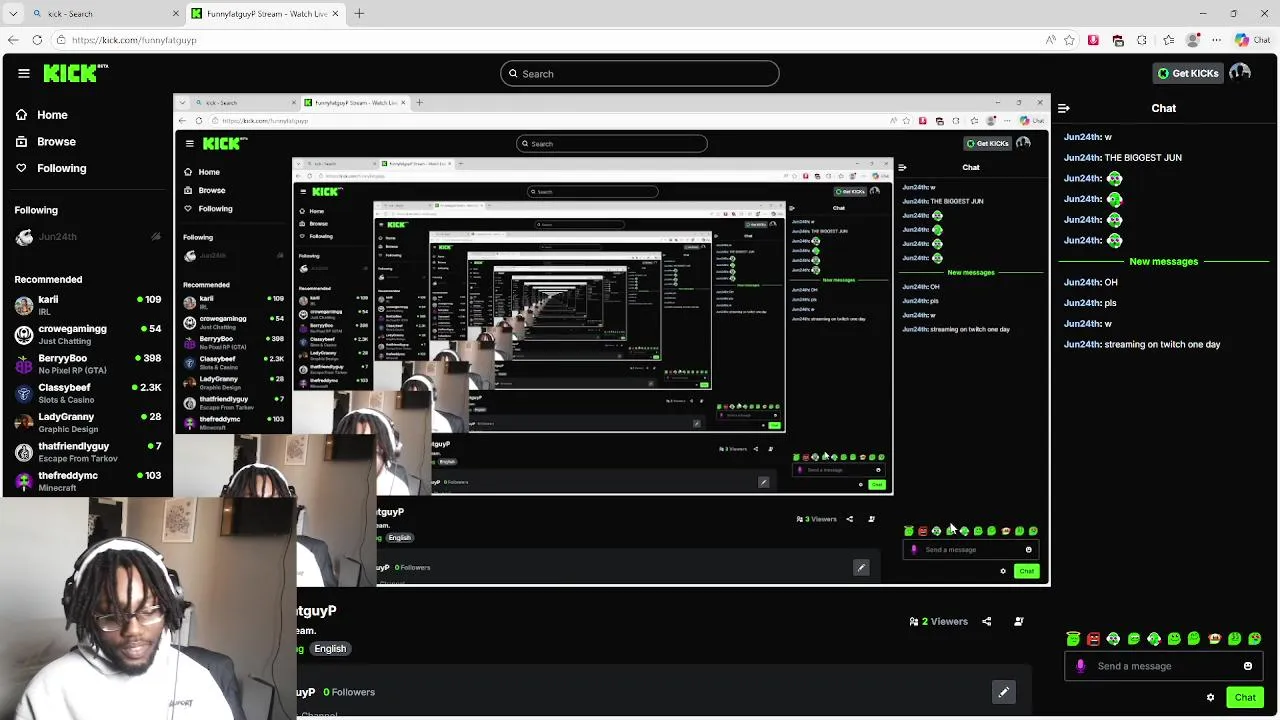
Task: Click 'streaming on twitch one day' message
Action: coord(1141,344)
